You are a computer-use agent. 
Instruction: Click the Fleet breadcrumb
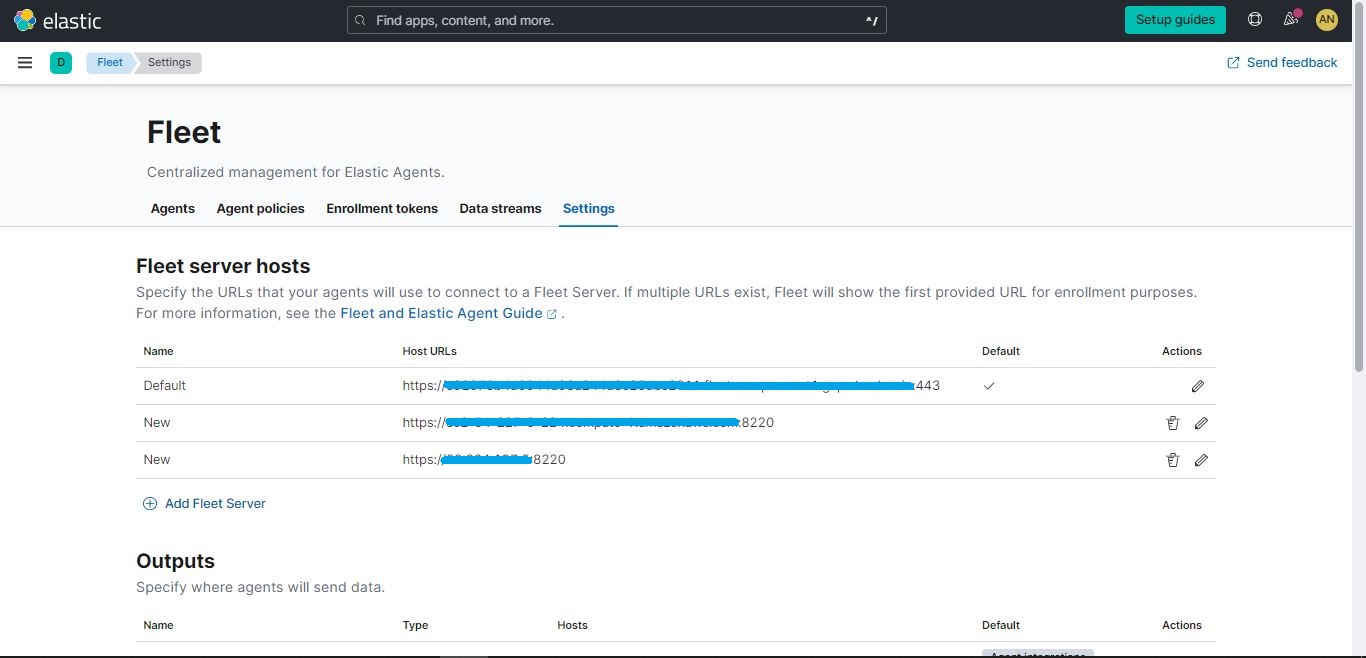click(110, 62)
